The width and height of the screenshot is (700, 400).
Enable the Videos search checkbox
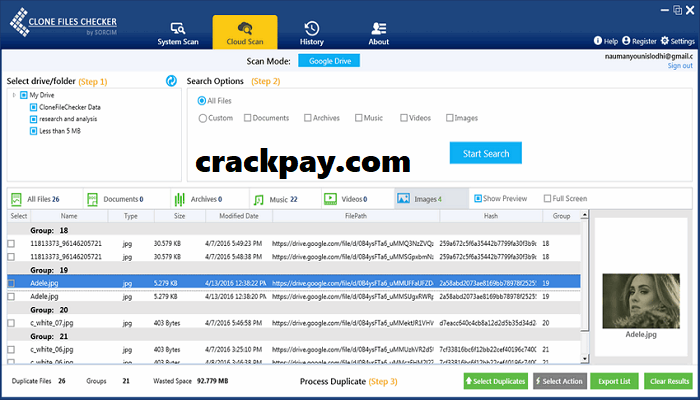[x=404, y=118]
